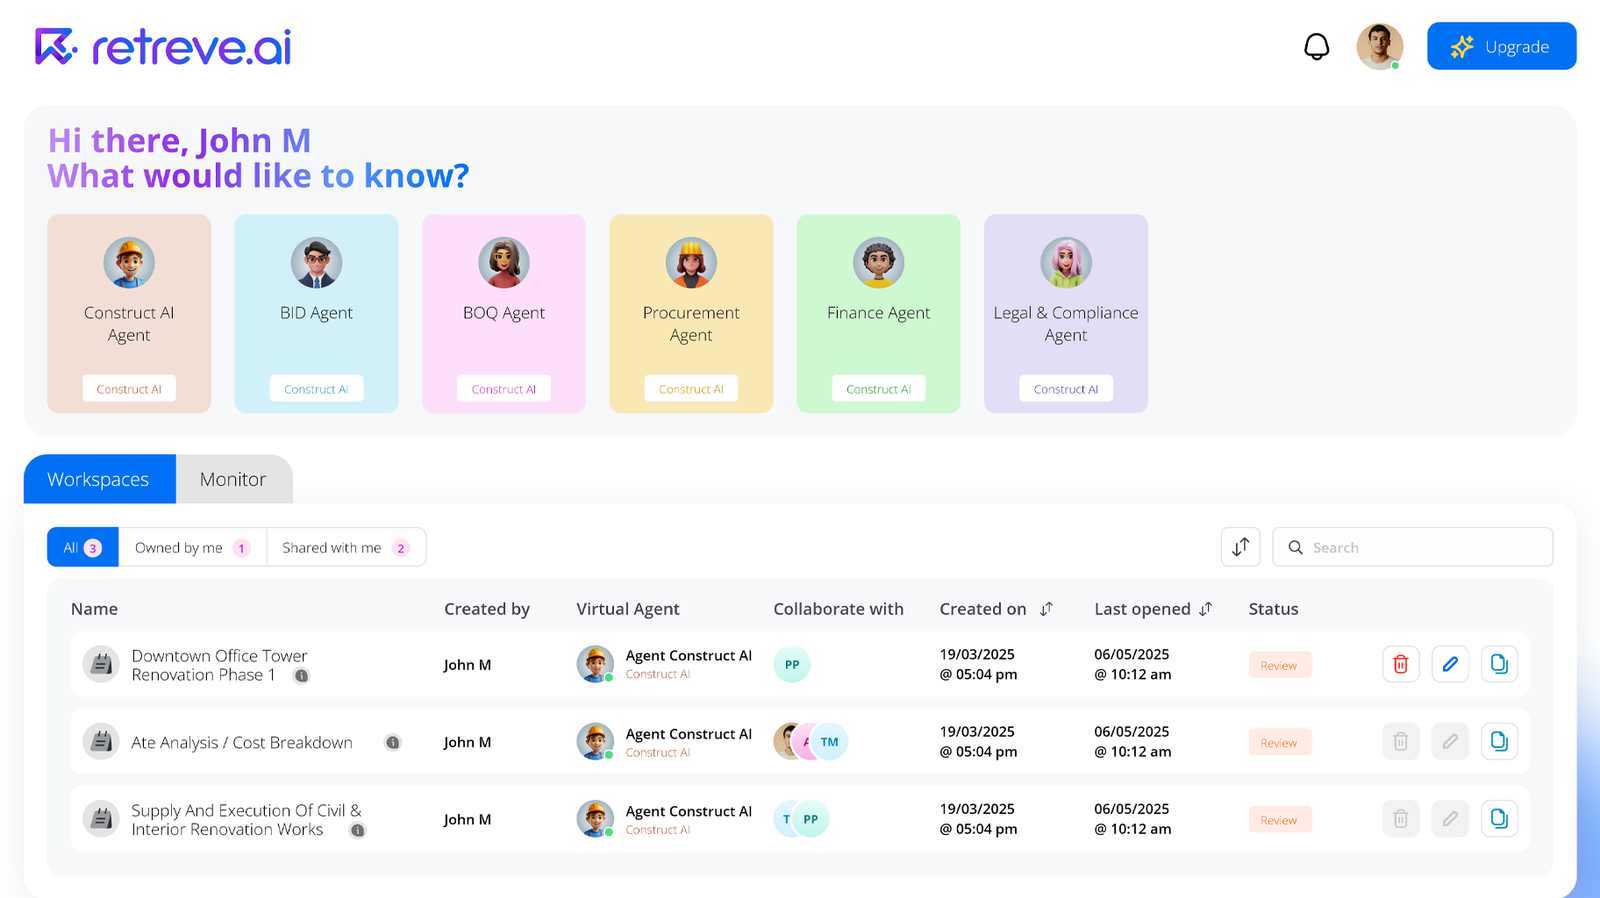The height and width of the screenshot is (898, 1600).
Task: Click Construct AI tag on BOQ Agent card
Action: (504, 389)
